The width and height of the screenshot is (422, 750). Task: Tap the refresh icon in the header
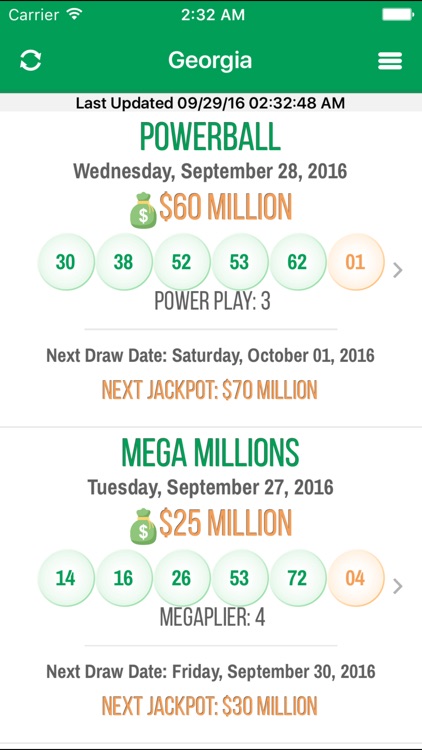tap(31, 61)
